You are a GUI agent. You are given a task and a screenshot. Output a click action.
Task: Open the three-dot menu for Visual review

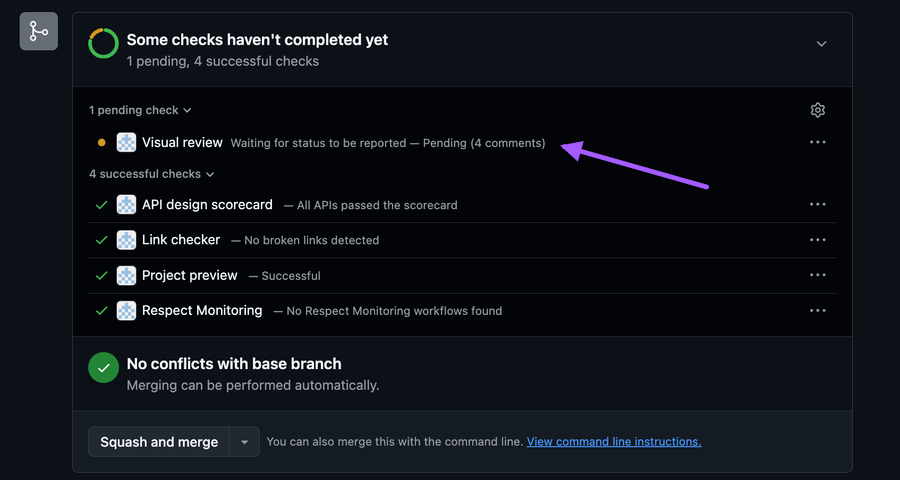click(817, 142)
